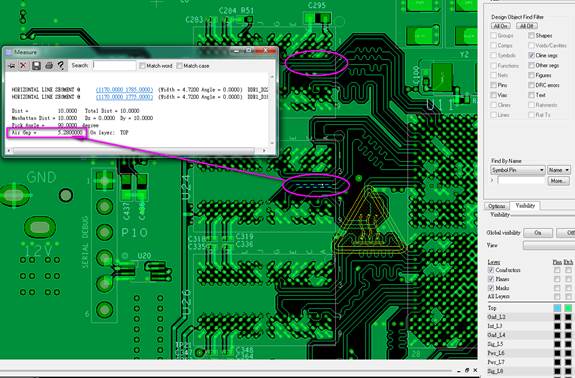Click the sticky pin icon in Measure toolbar
This screenshot has height=378, width=575.
(x=12, y=66)
